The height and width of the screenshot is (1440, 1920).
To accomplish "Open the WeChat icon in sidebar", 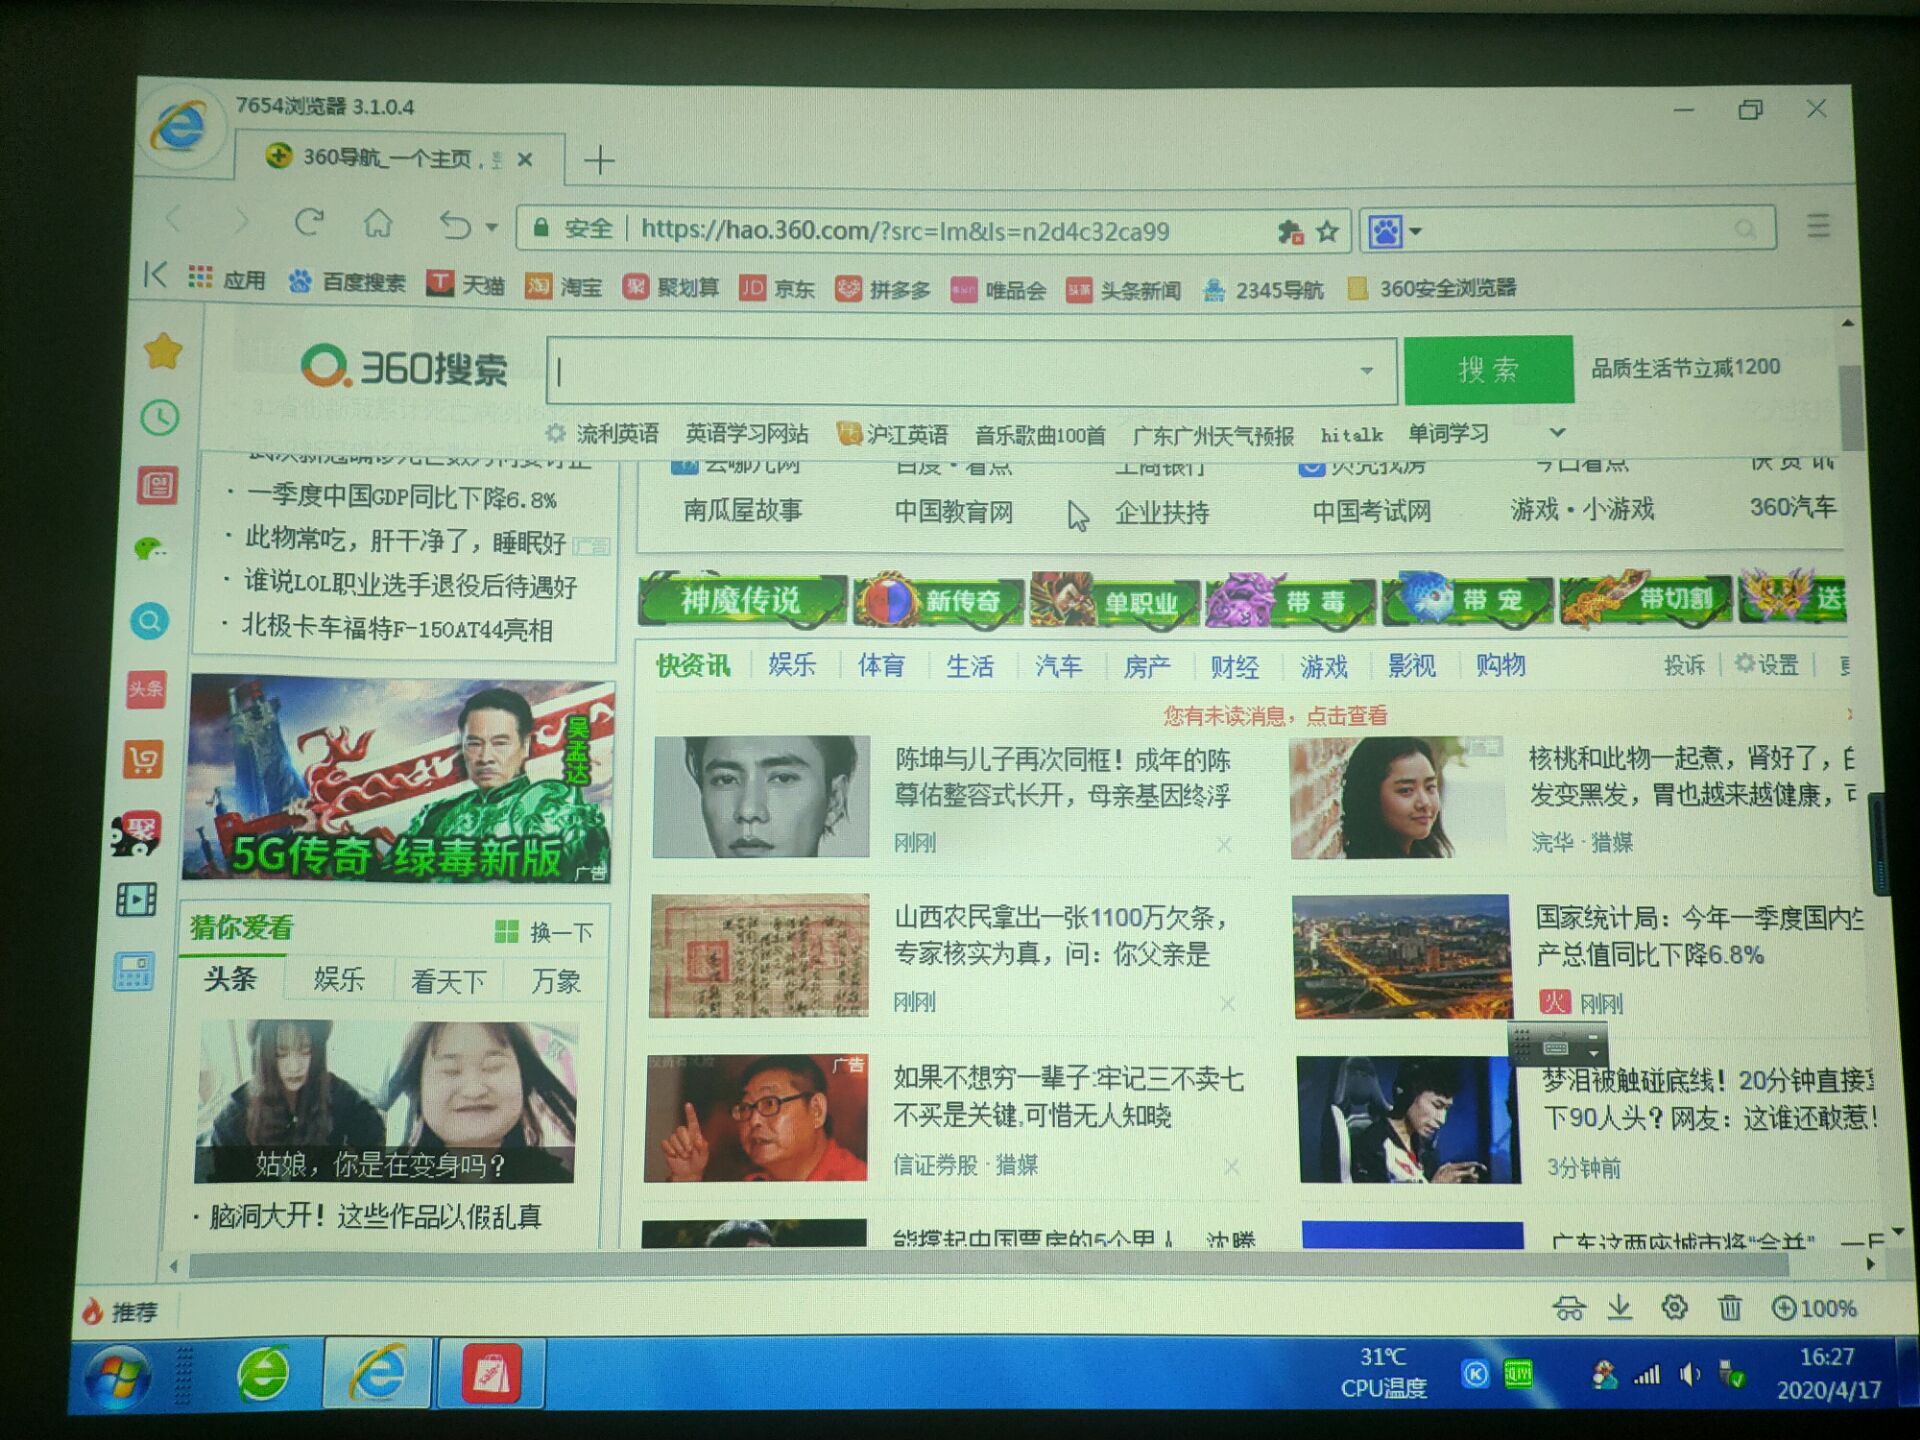I will coord(151,548).
